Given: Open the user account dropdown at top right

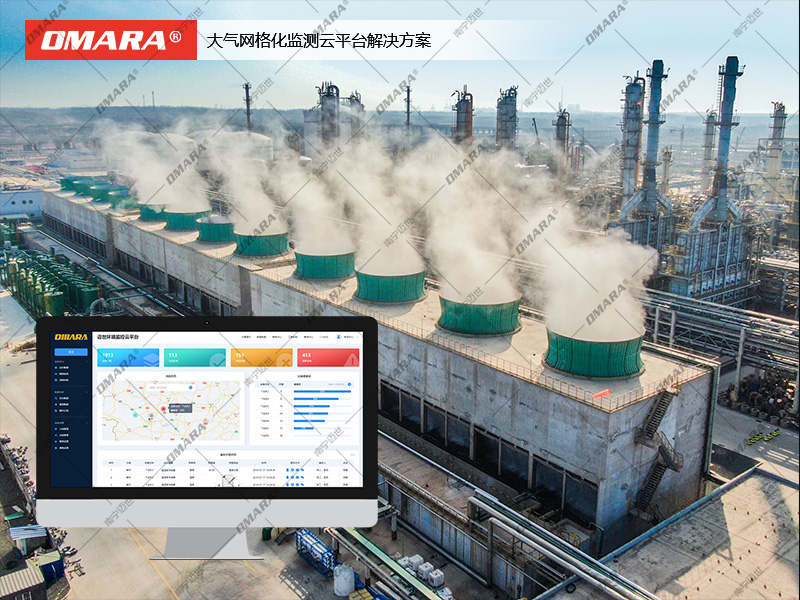Looking at the screenshot, I should click(x=349, y=337).
